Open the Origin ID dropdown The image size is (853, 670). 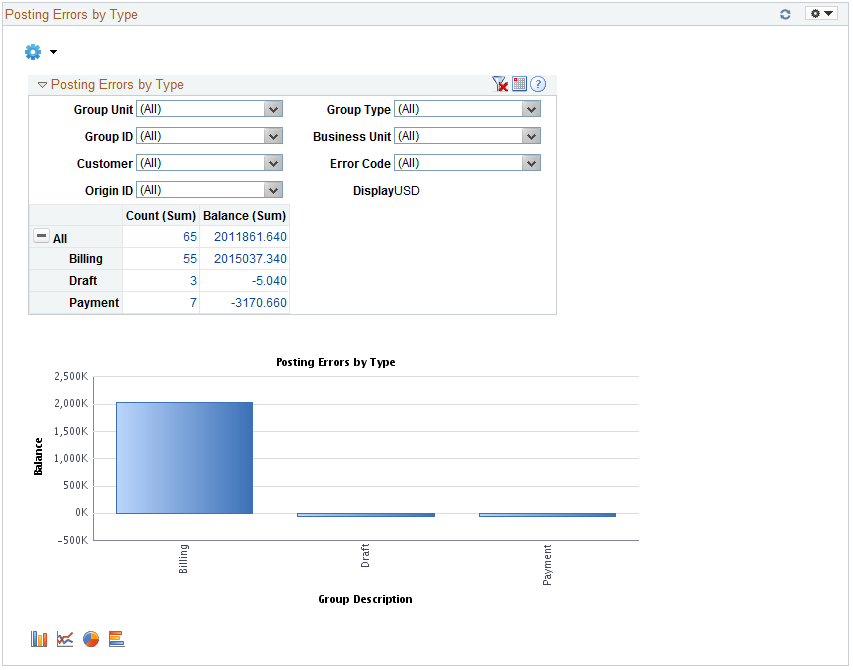[209, 190]
